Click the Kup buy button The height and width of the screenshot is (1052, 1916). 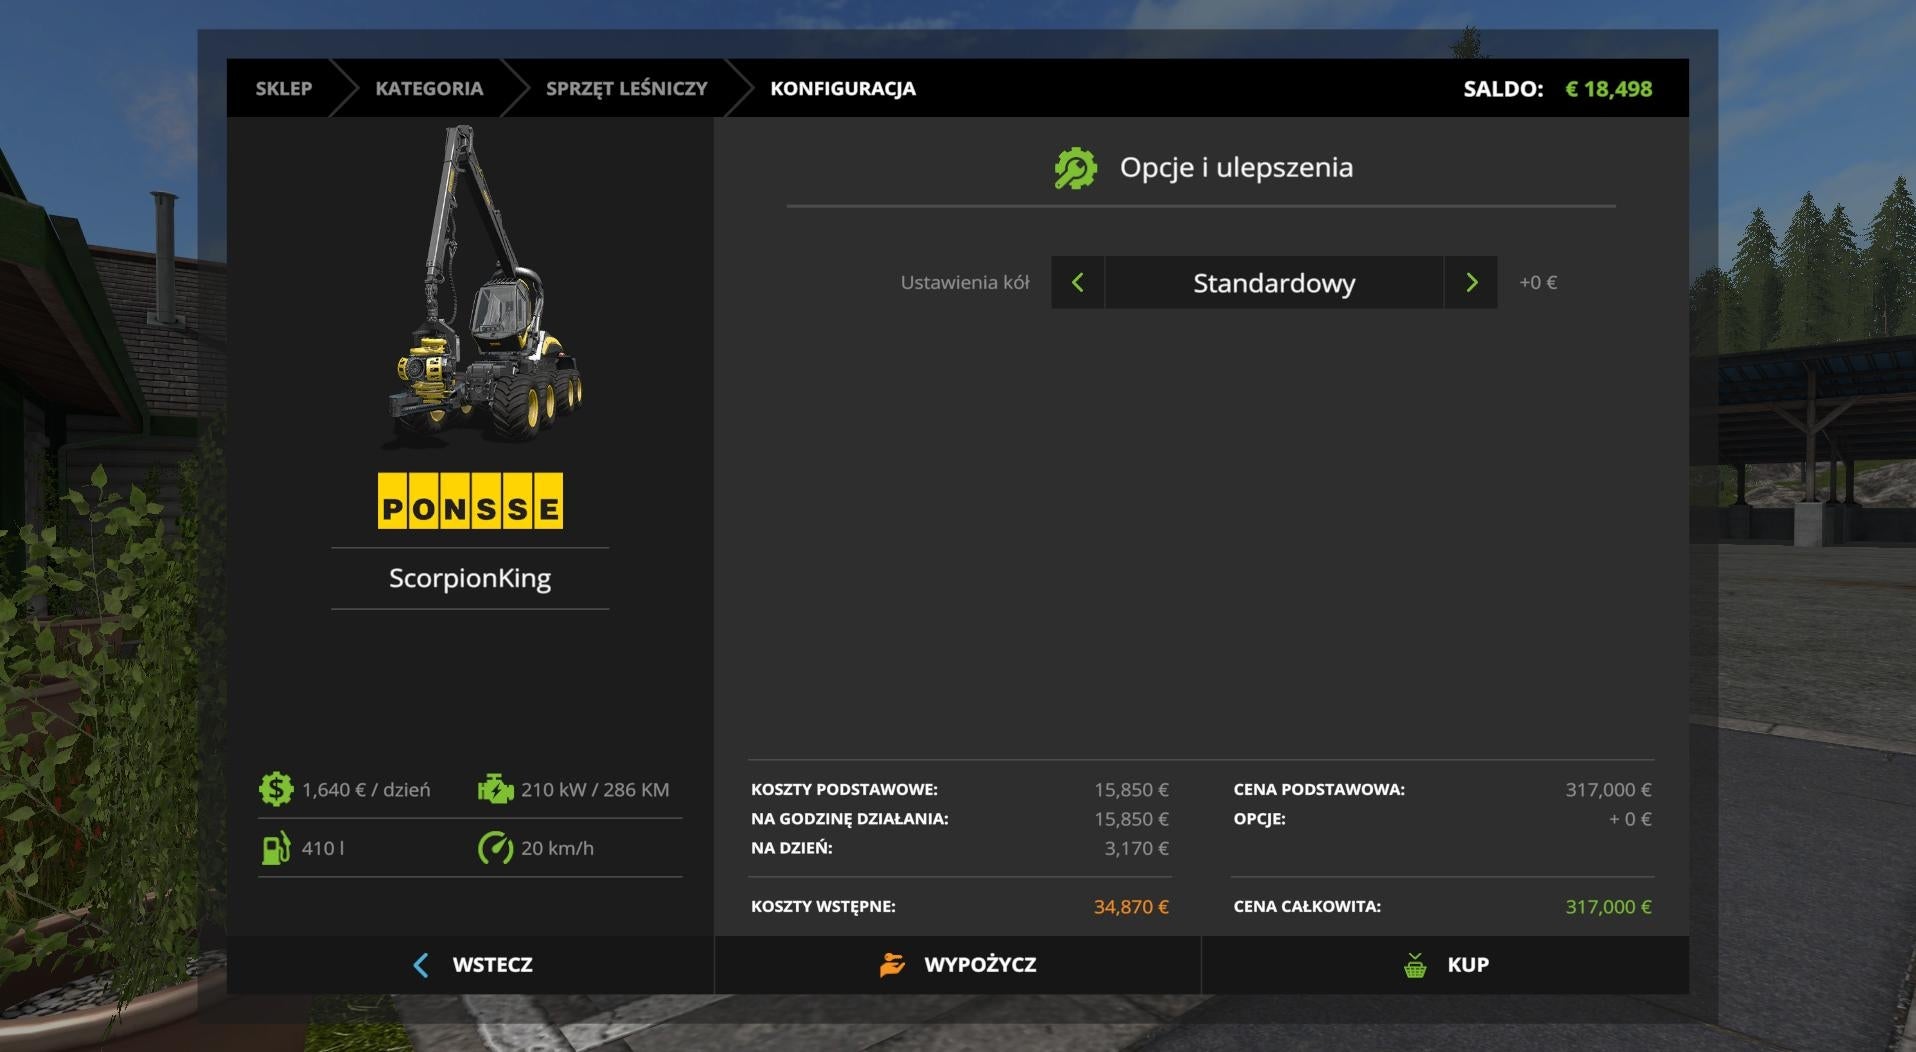click(x=1445, y=965)
